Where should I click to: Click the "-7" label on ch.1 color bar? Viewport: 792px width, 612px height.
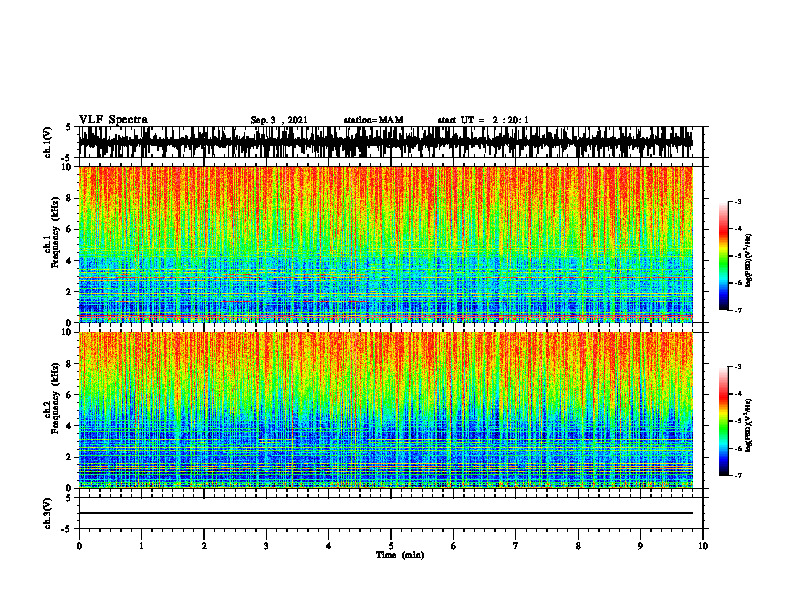click(737, 310)
